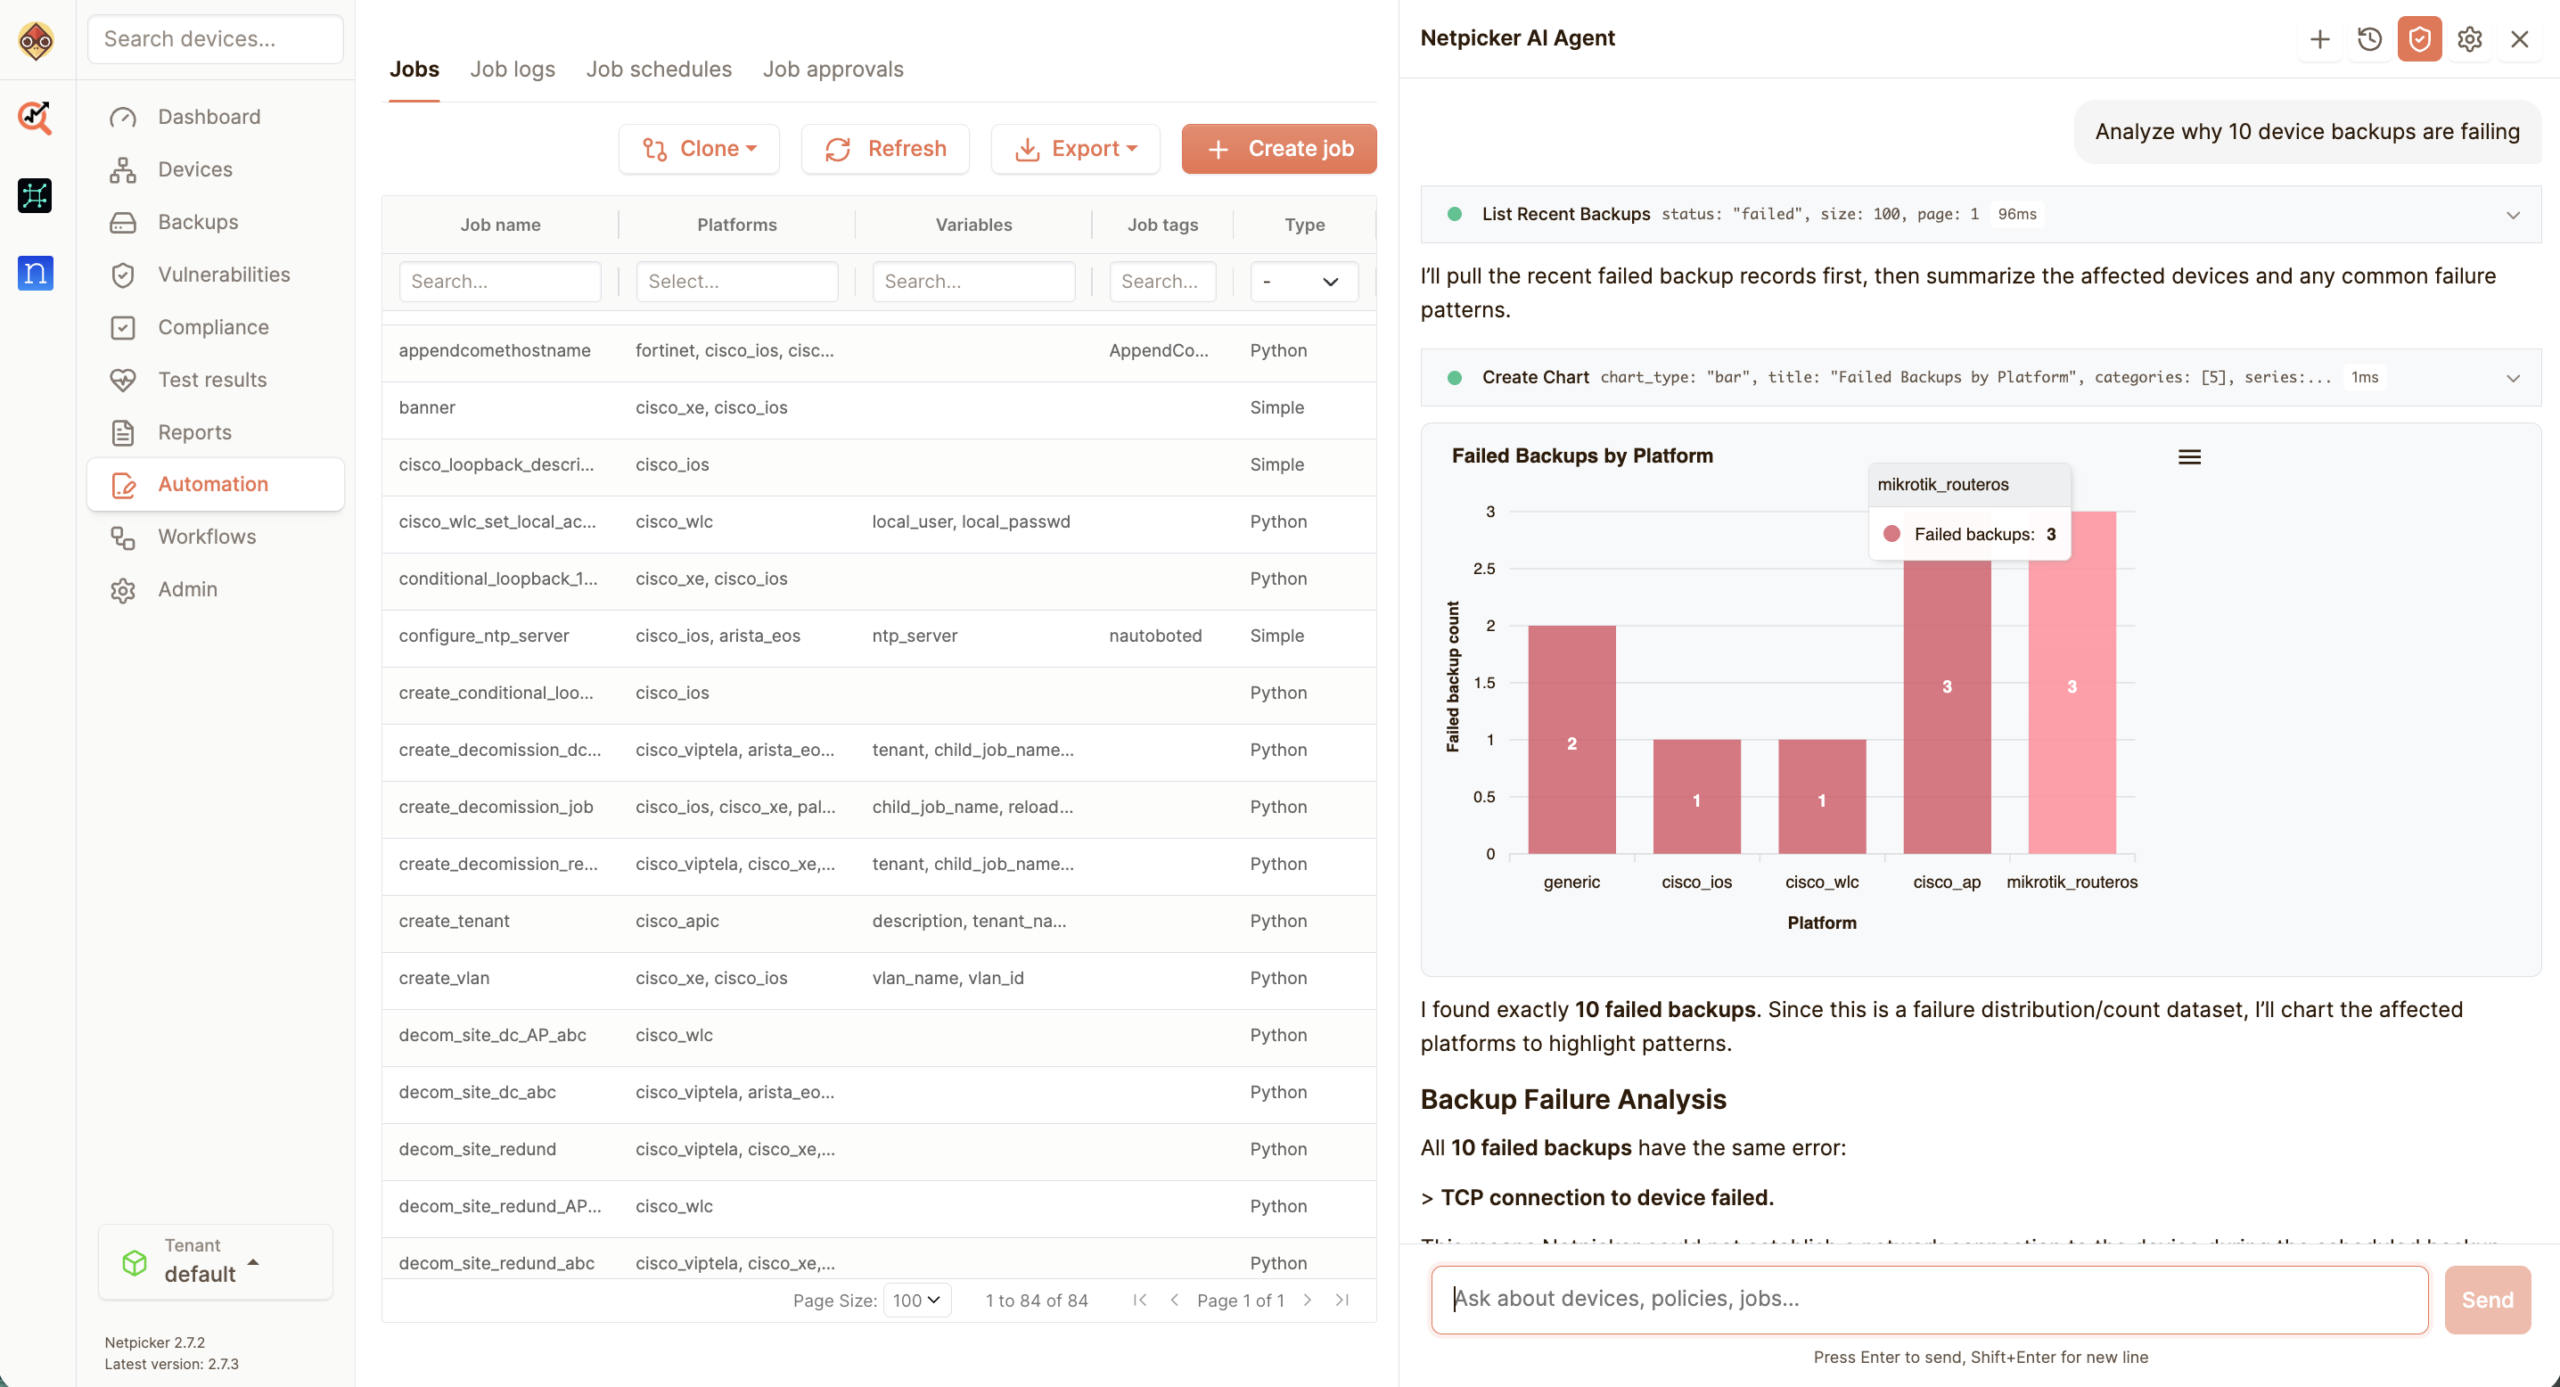Click the tenant cube icon
The height and width of the screenshot is (1387, 2560).
pyautogui.click(x=134, y=1262)
